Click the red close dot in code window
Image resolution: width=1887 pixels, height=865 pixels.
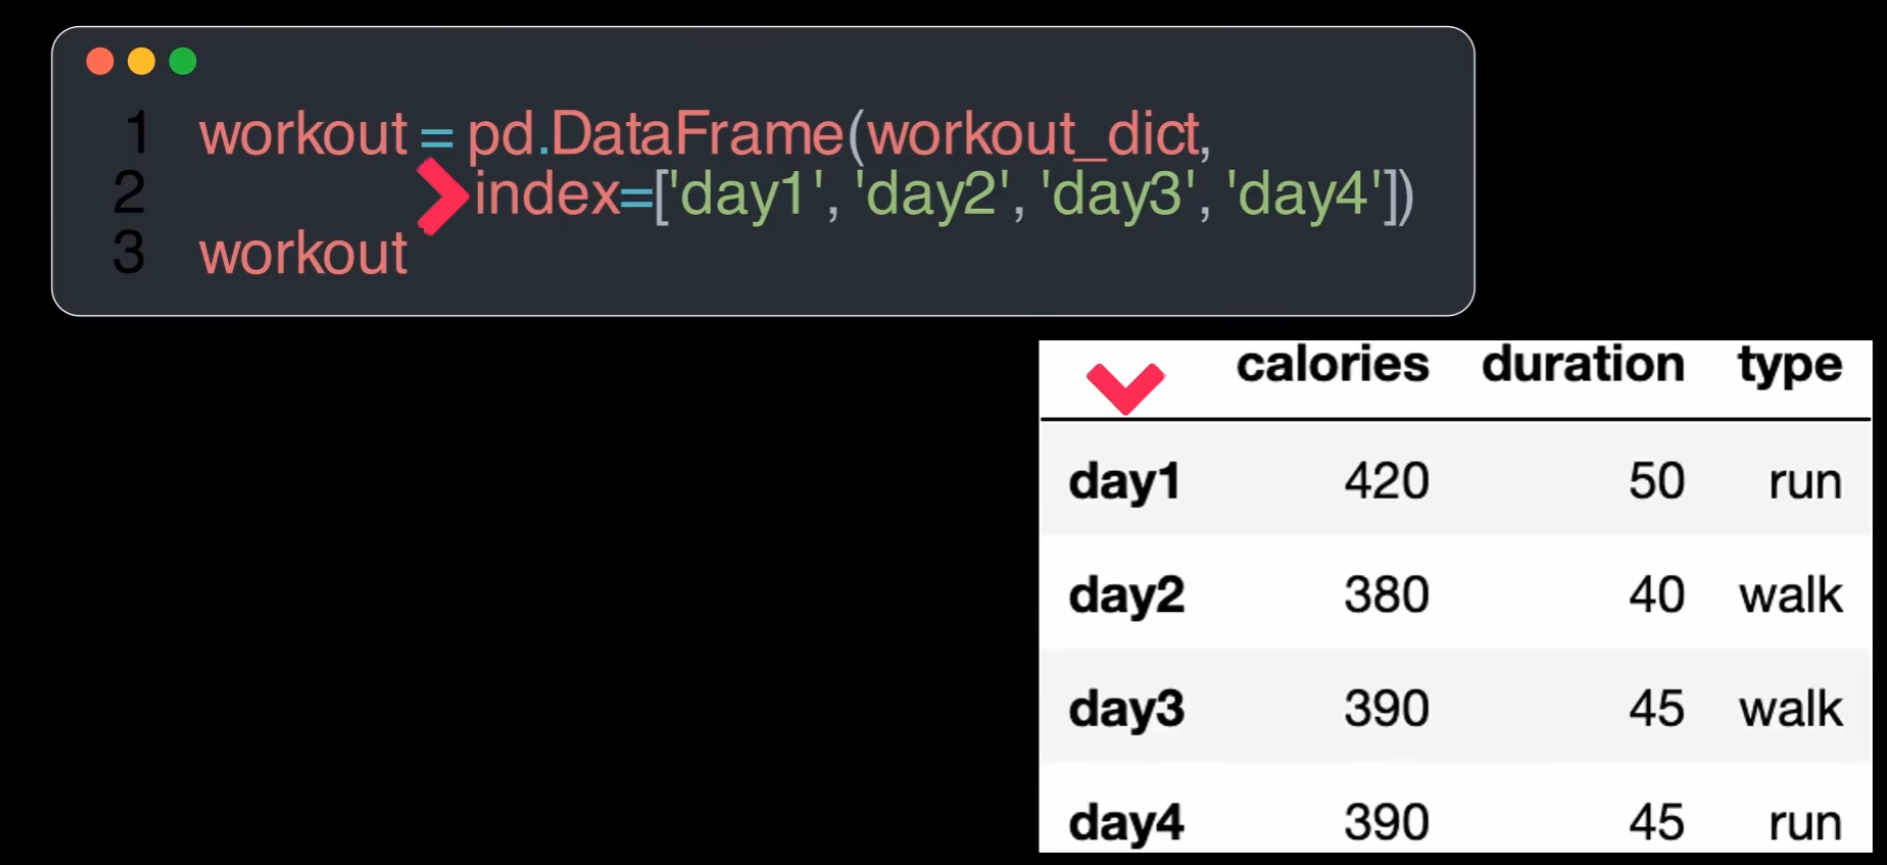click(x=100, y=62)
